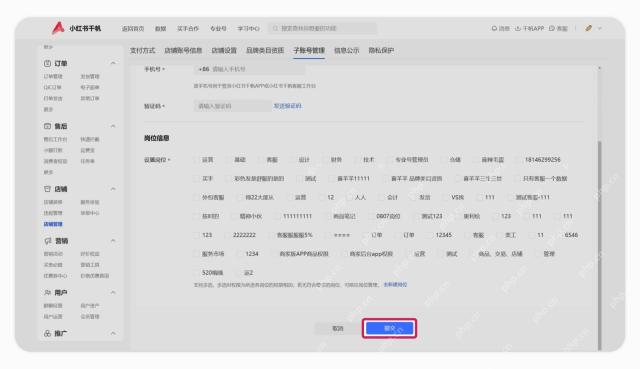Check the 基础 role checkbox
The width and height of the screenshot is (640, 369).
pyautogui.click(x=229, y=160)
